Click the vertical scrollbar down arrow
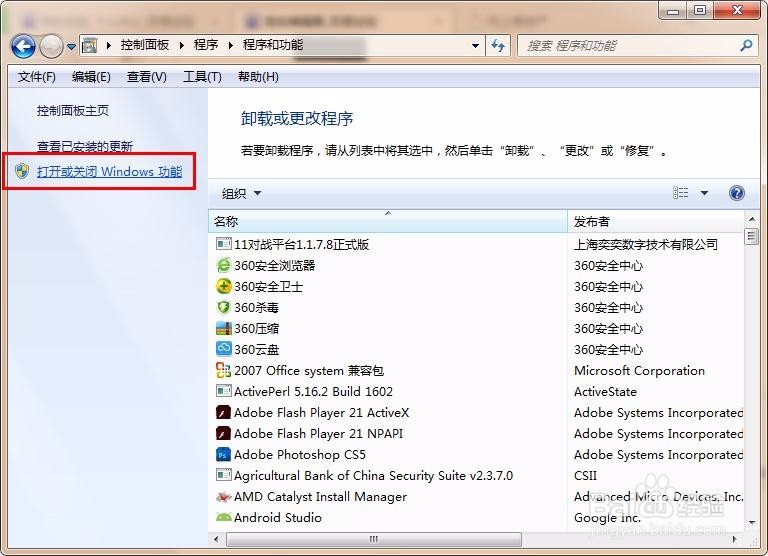This screenshot has width=768, height=556. tap(752, 523)
